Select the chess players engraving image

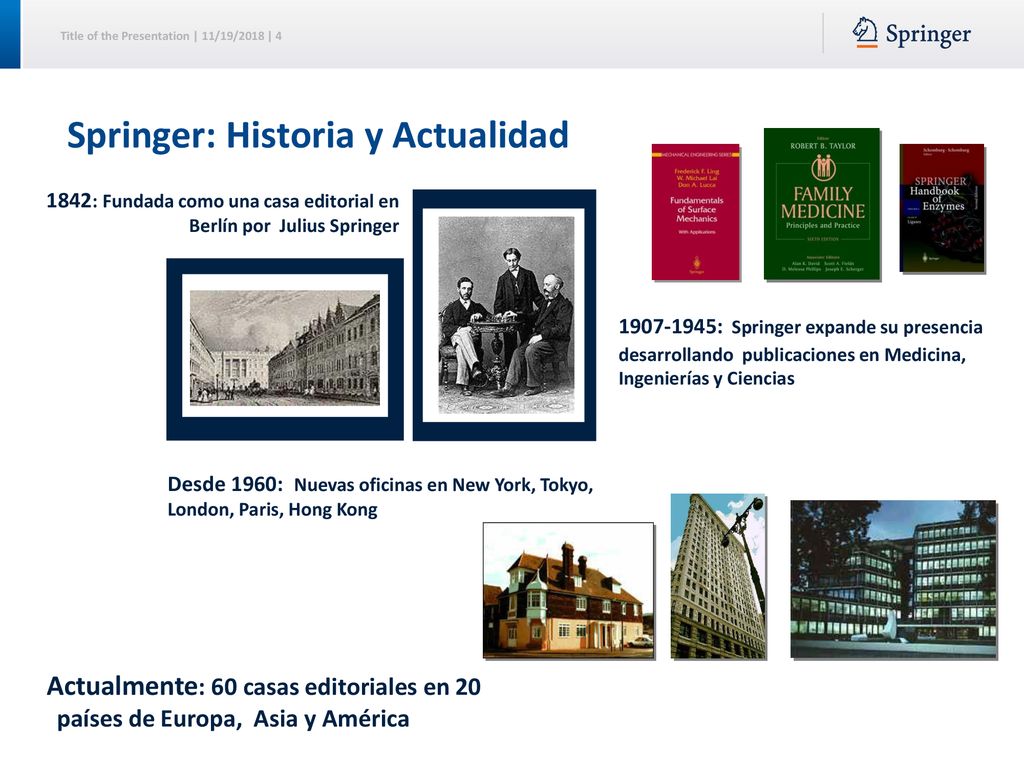tap(504, 315)
